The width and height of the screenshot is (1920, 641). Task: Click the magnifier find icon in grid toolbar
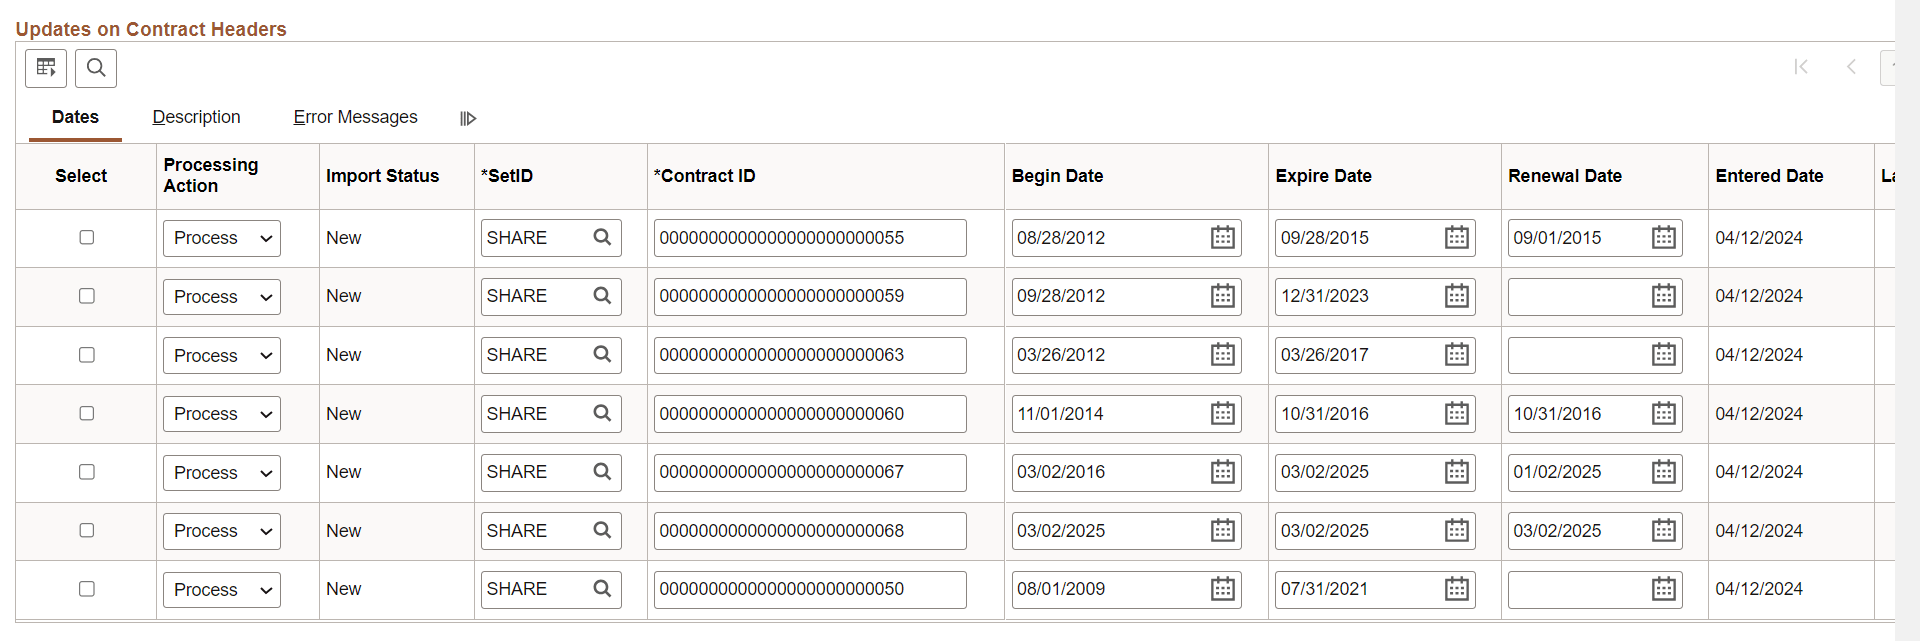[96, 68]
